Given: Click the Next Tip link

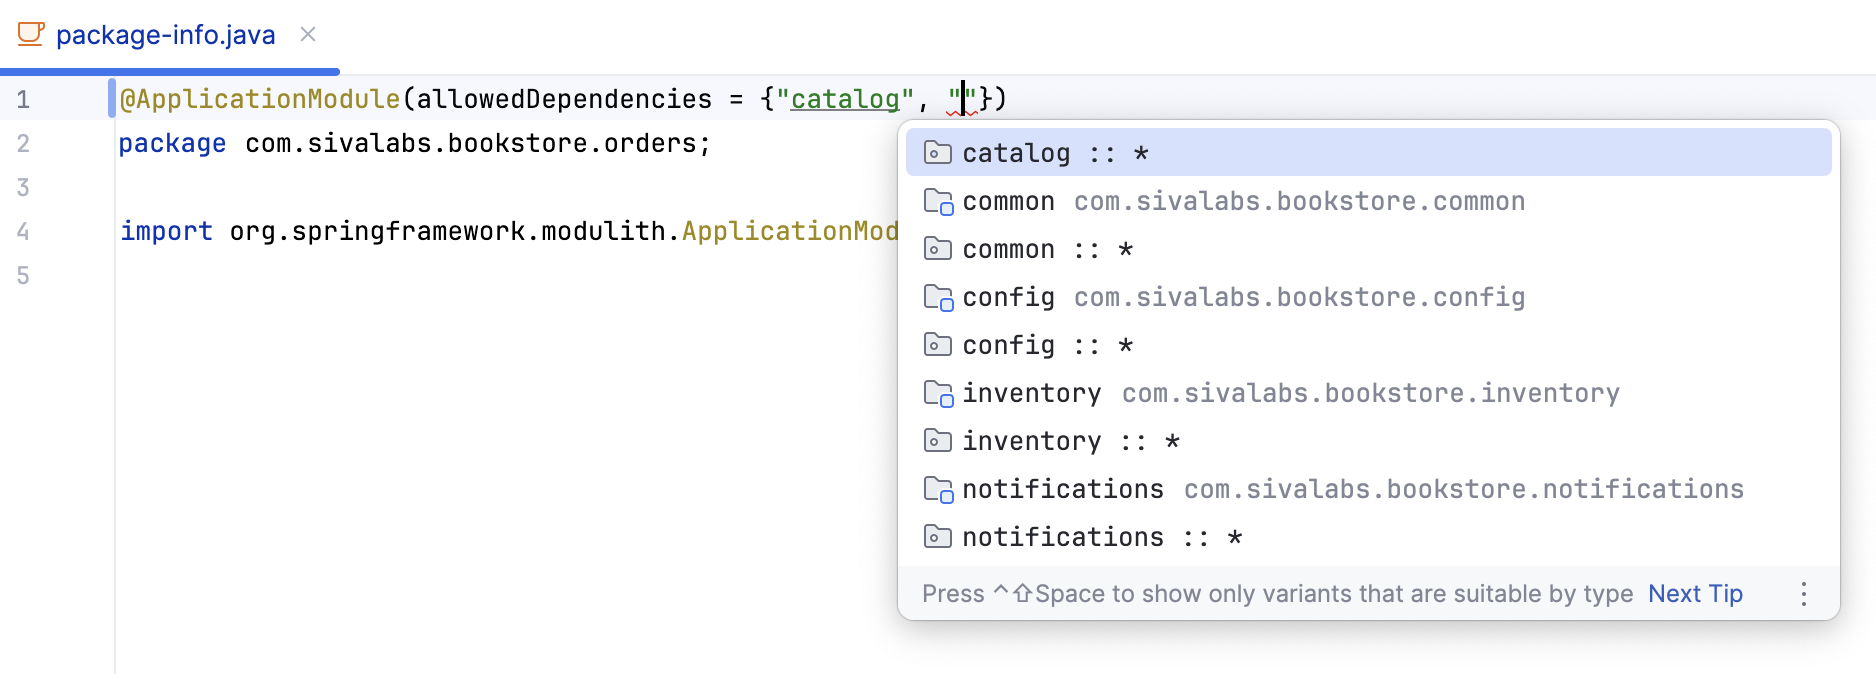Looking at the screenshot, I should pos(1695,593).
